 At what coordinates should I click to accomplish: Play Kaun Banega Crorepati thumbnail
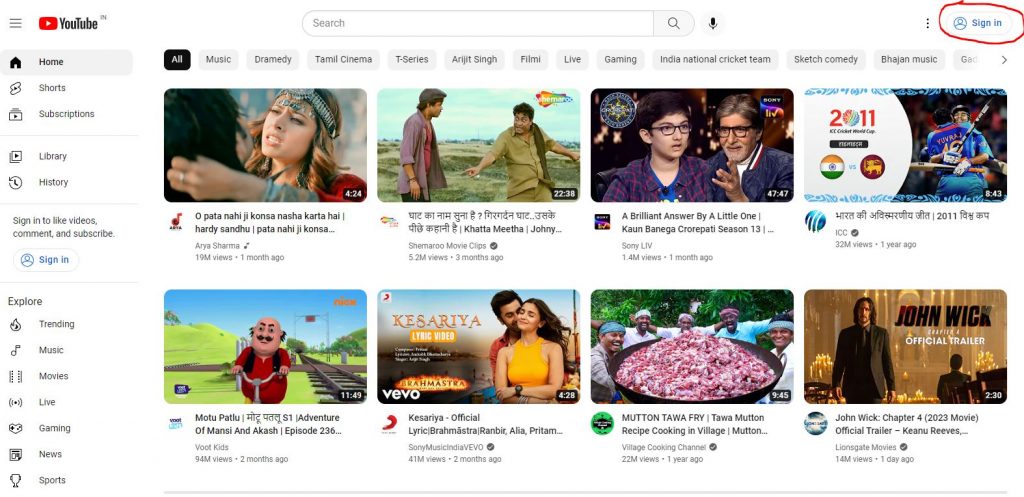692,145
